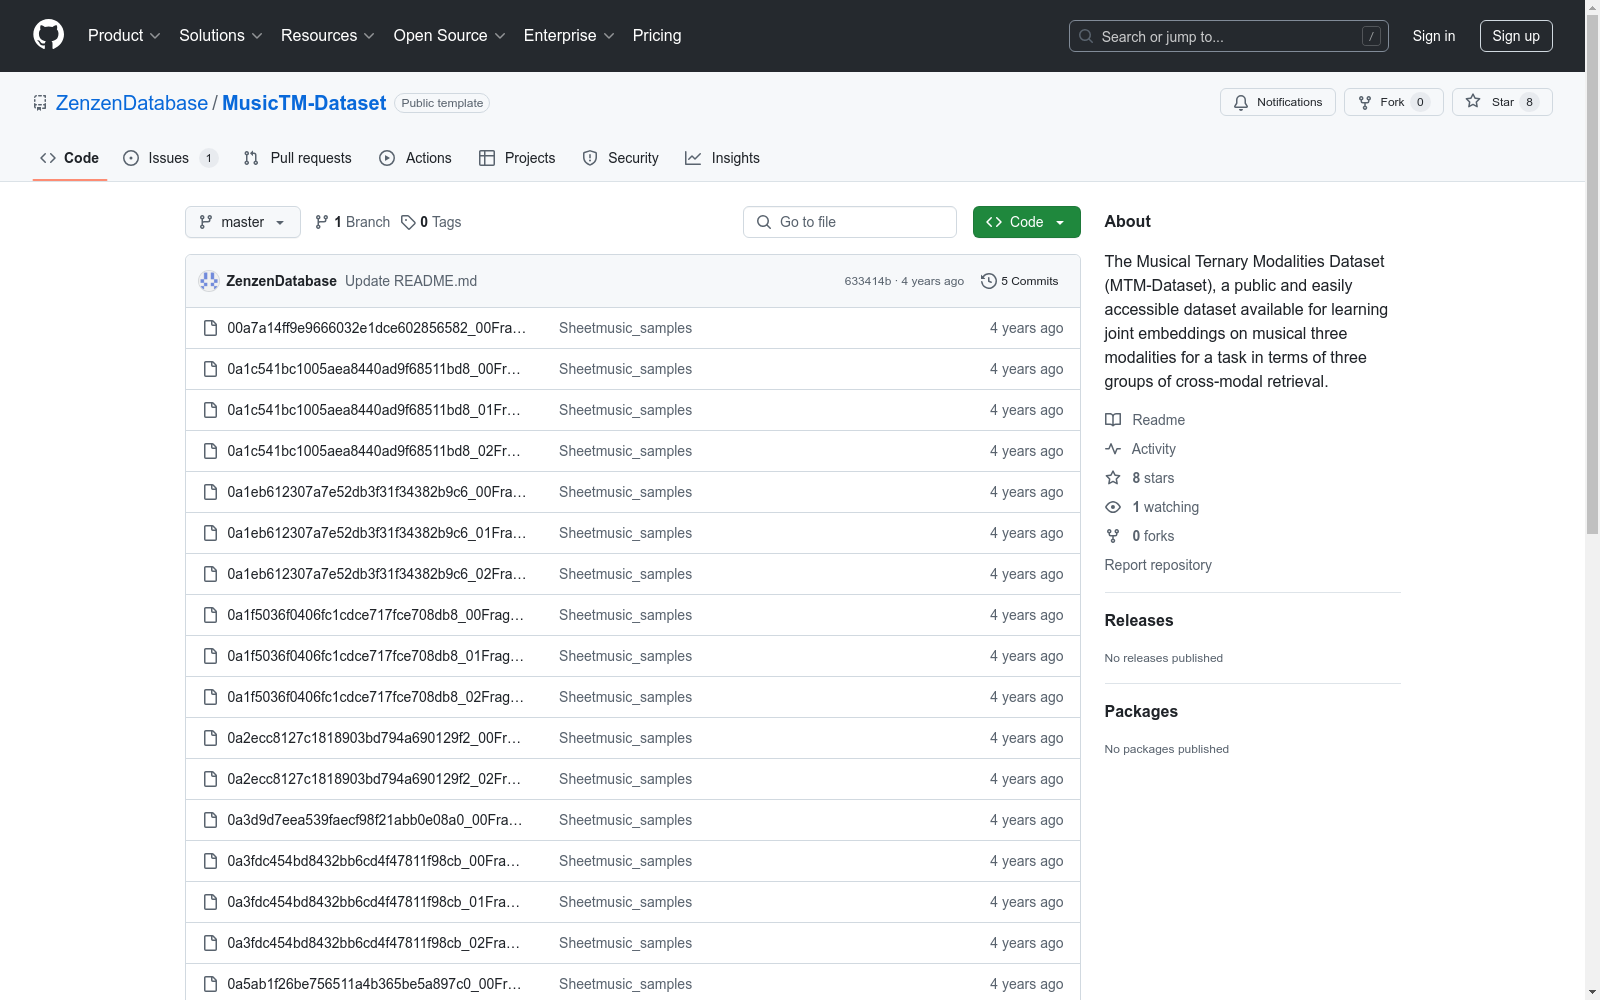Switch to the Issues tab
Screen dimensions: 1600x1000
[x=168, y=158]
